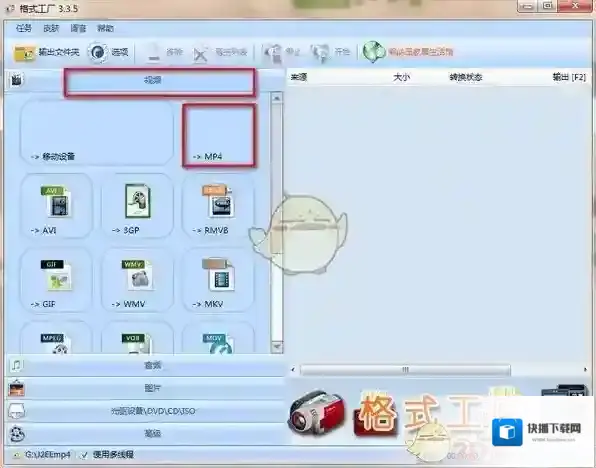Click the remove task toolbar button
This screenshot has height=468, width=596.
(x=165, y=53)
